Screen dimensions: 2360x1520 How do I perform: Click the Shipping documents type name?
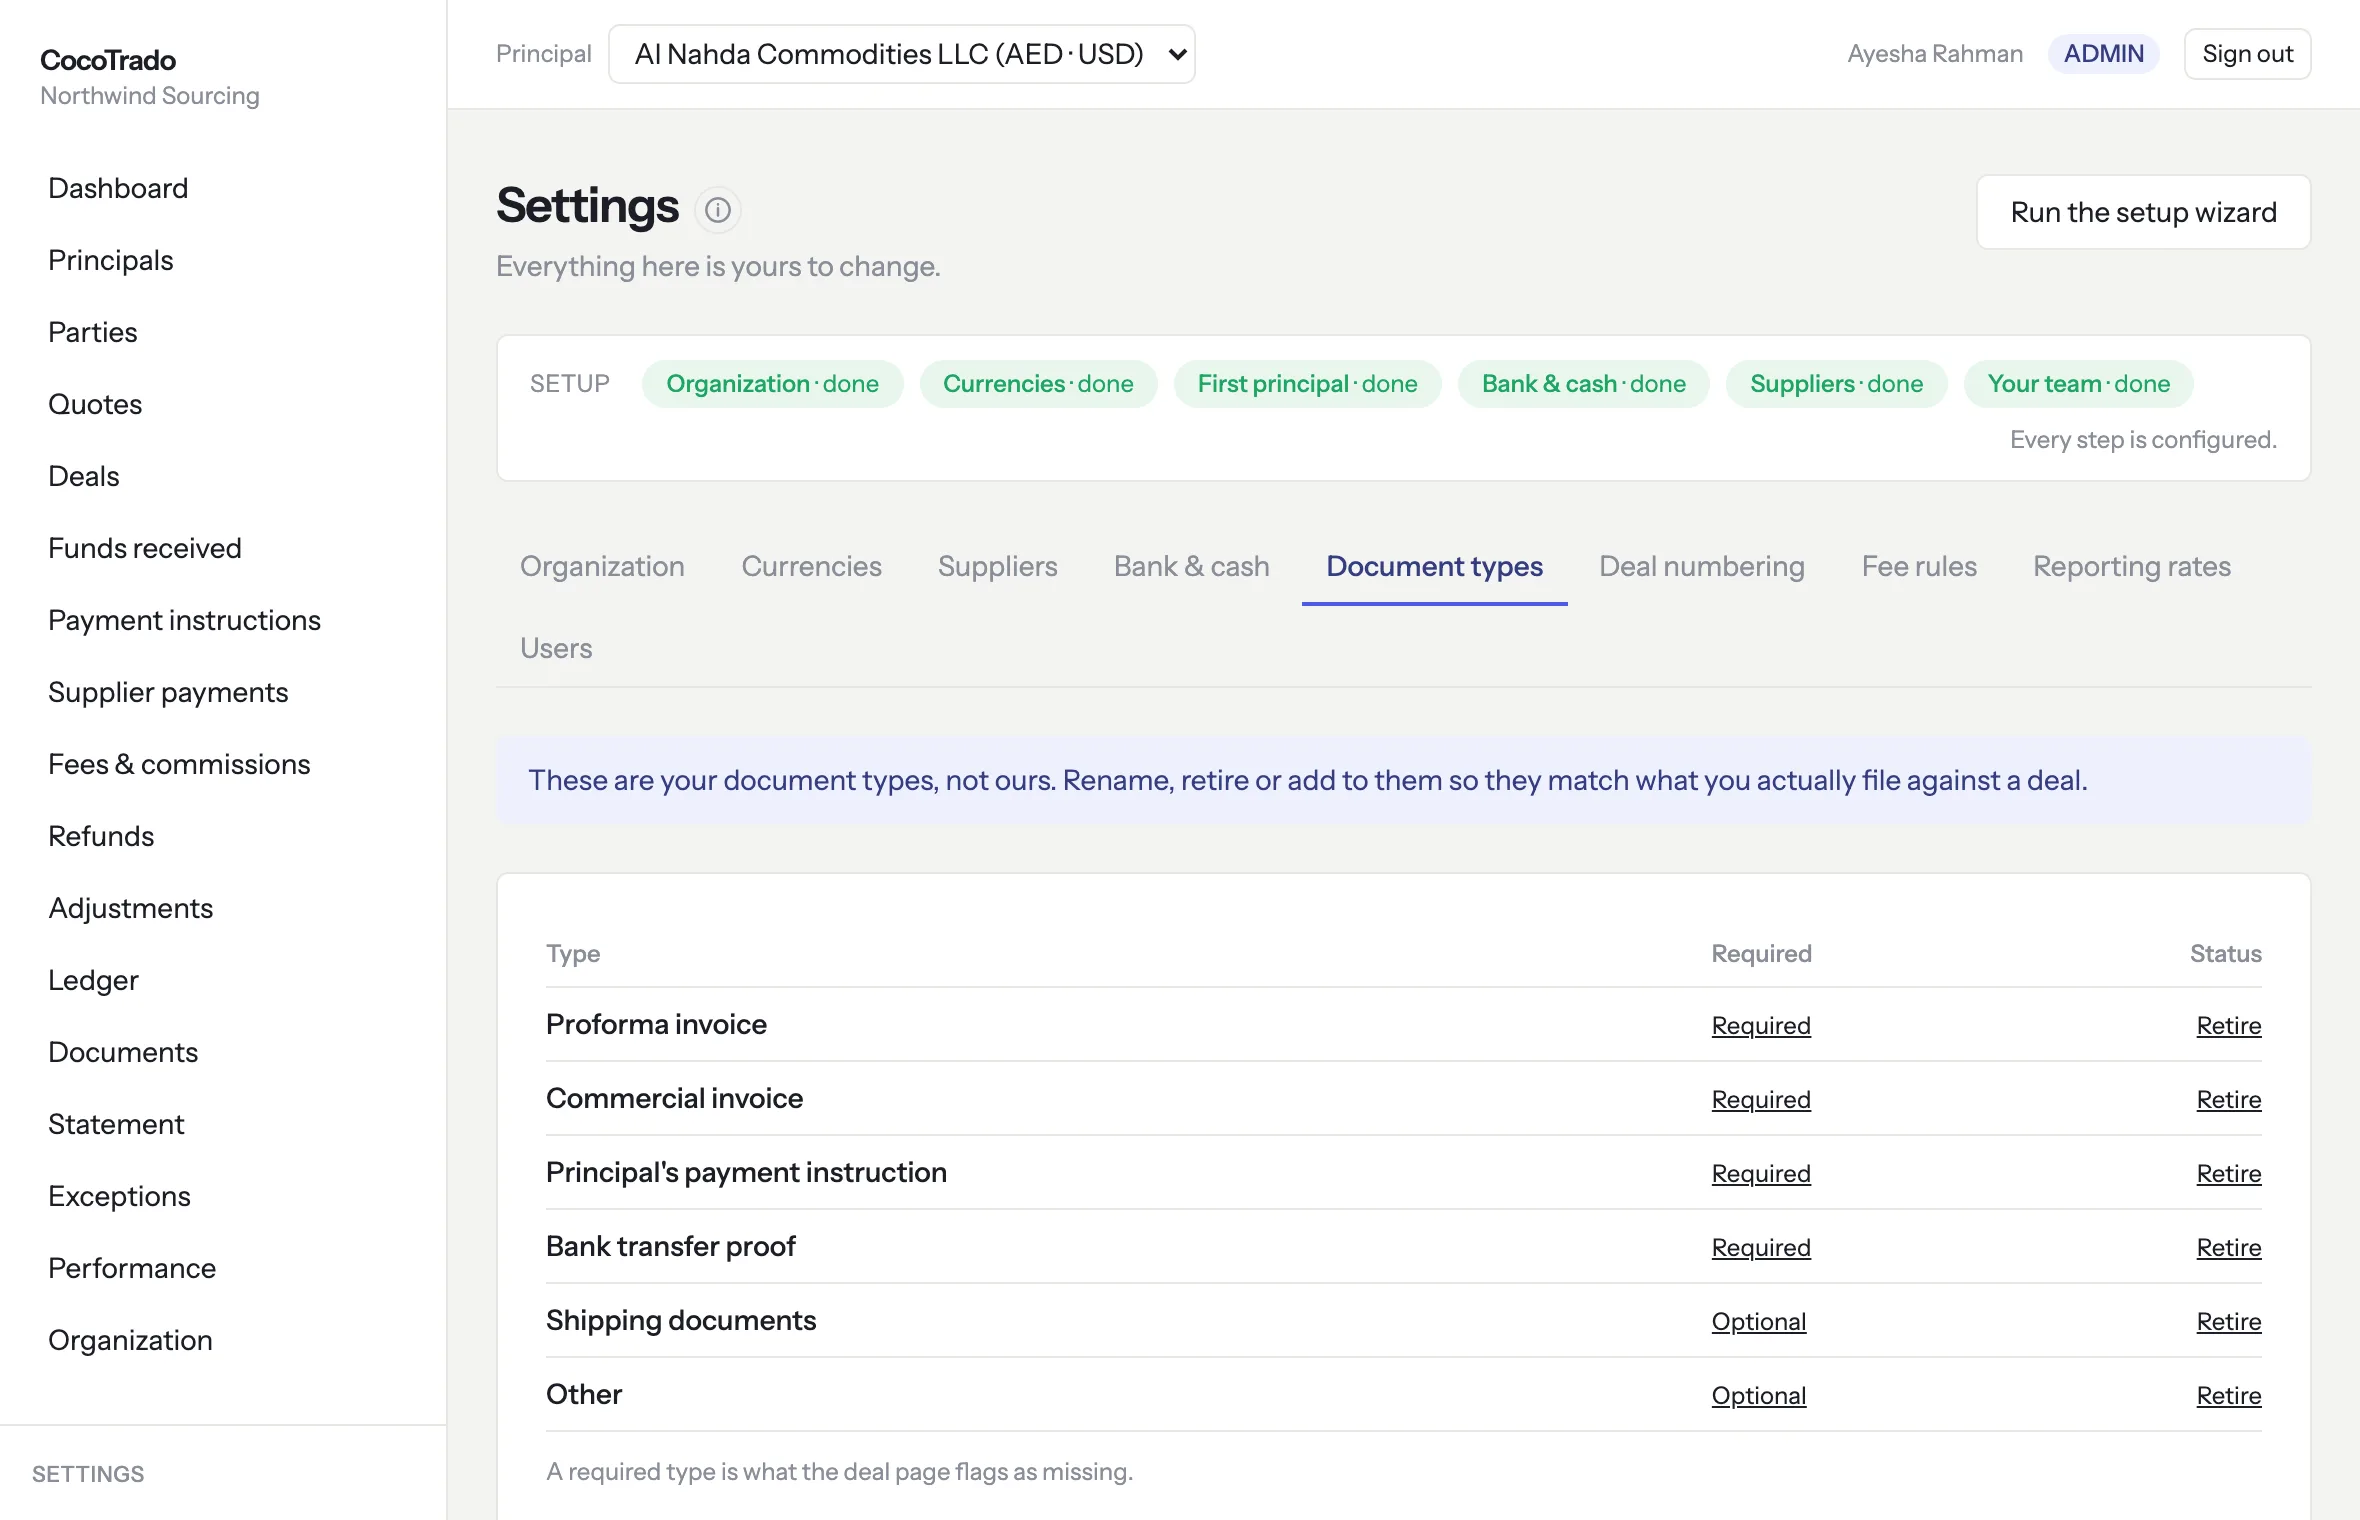click(681, 1320)
